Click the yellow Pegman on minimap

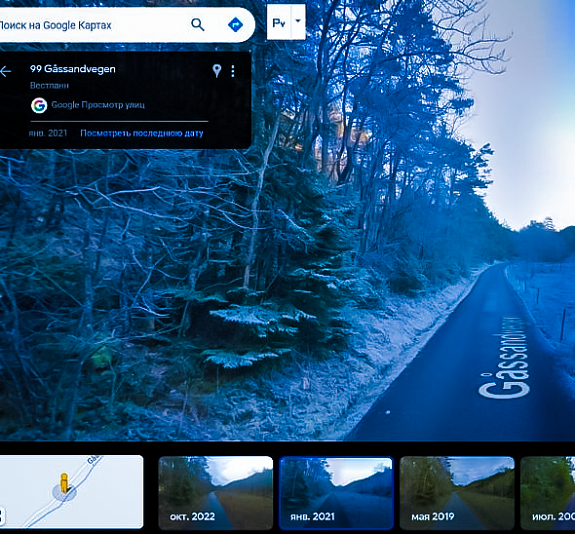[x=64, y=483]
